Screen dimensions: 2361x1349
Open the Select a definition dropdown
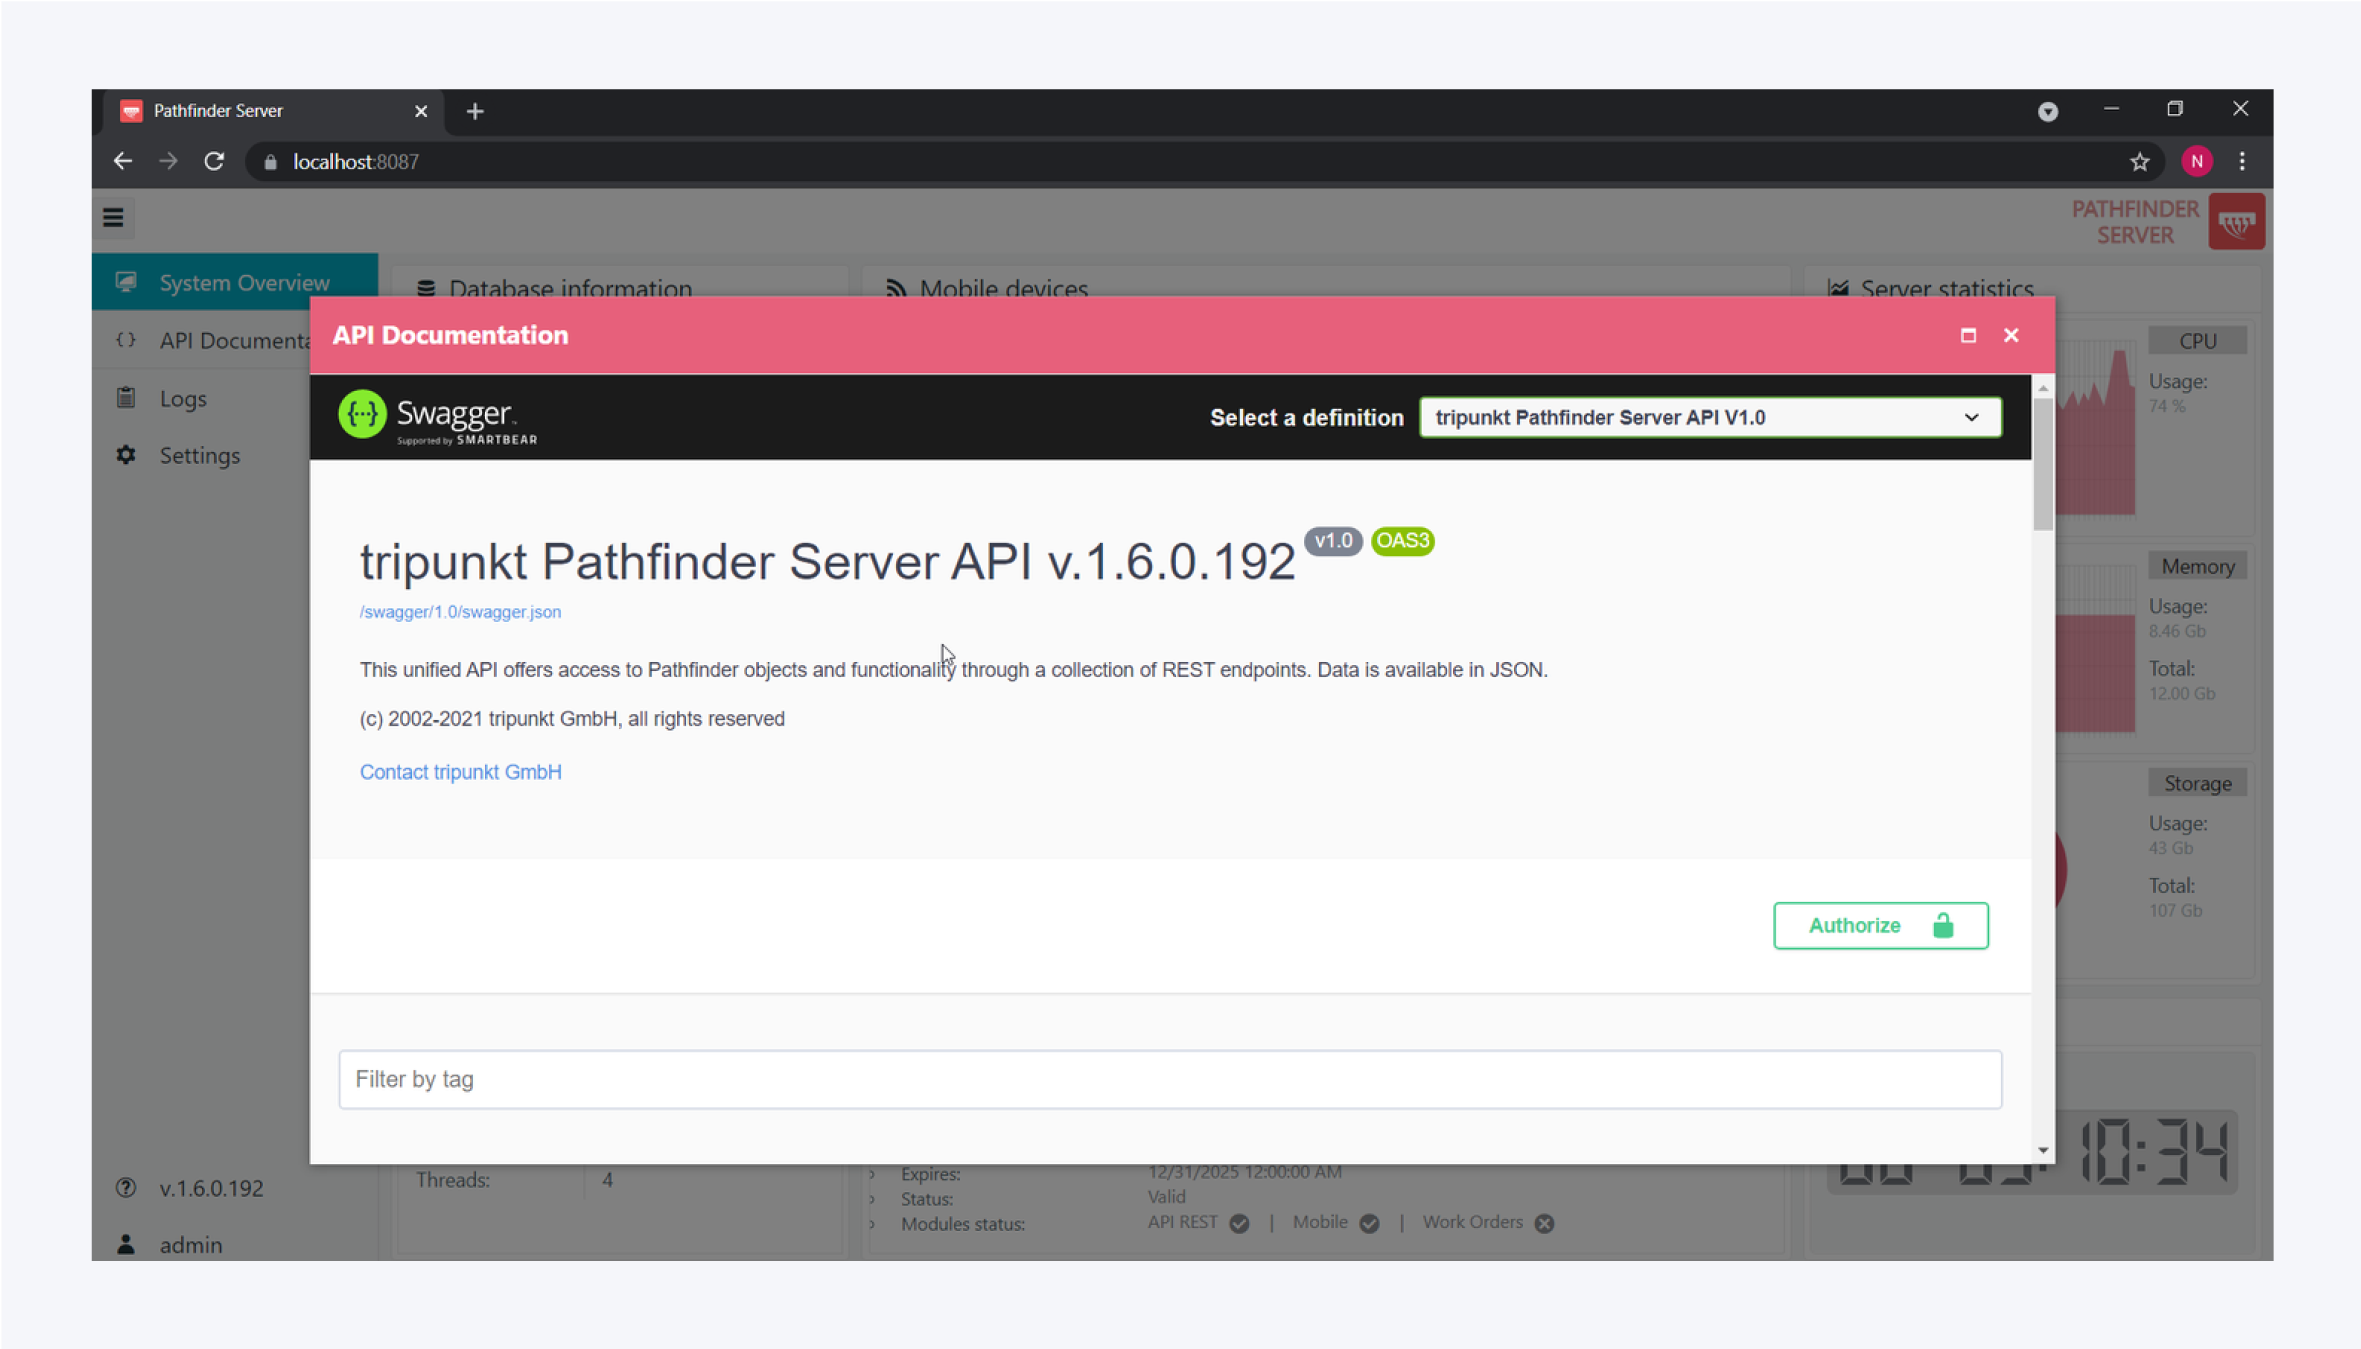point(1710,417)
